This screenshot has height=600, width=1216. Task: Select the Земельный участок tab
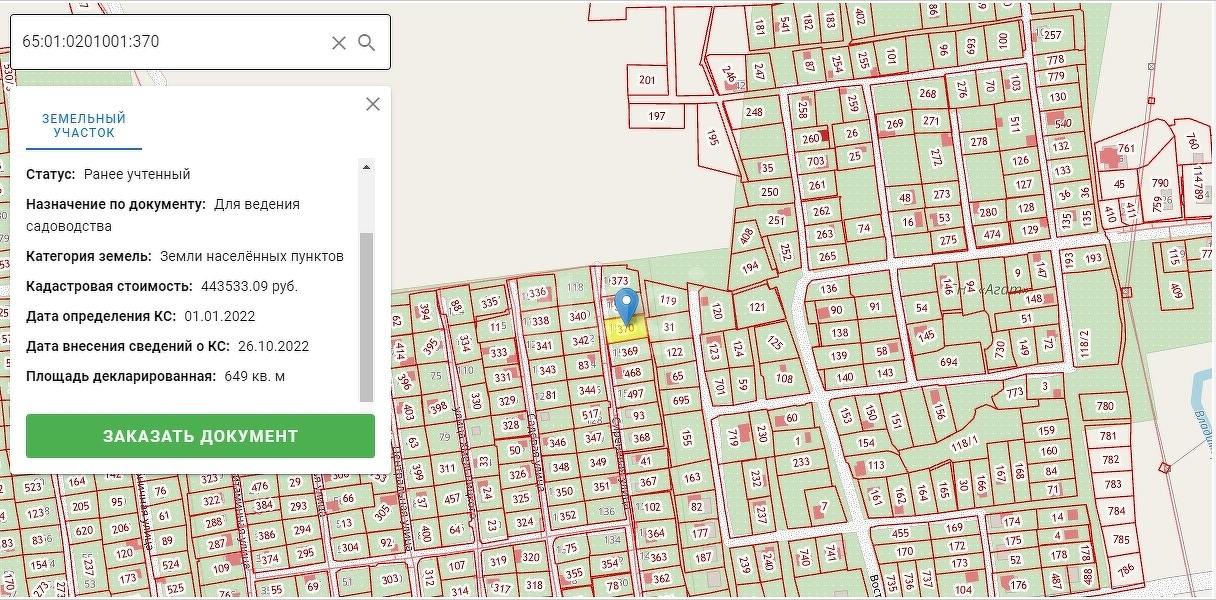click(84, 126)
